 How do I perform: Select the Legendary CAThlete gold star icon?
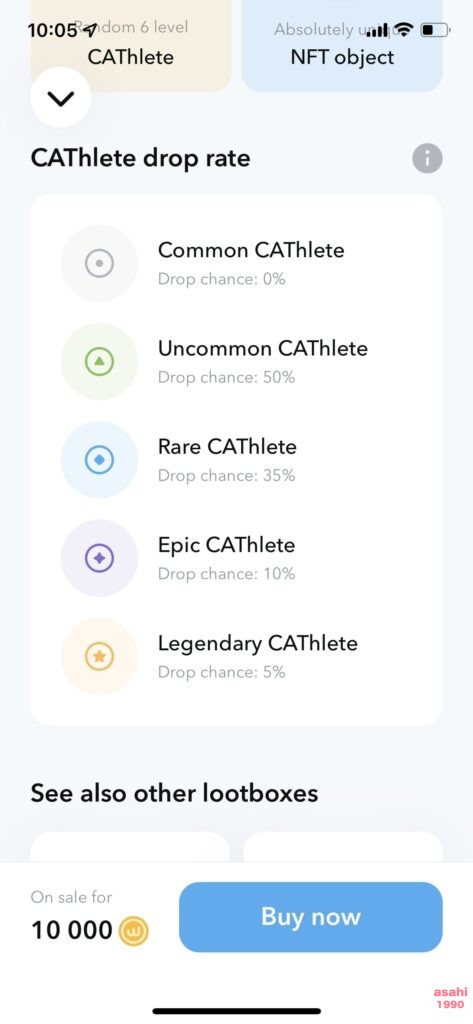99,656
